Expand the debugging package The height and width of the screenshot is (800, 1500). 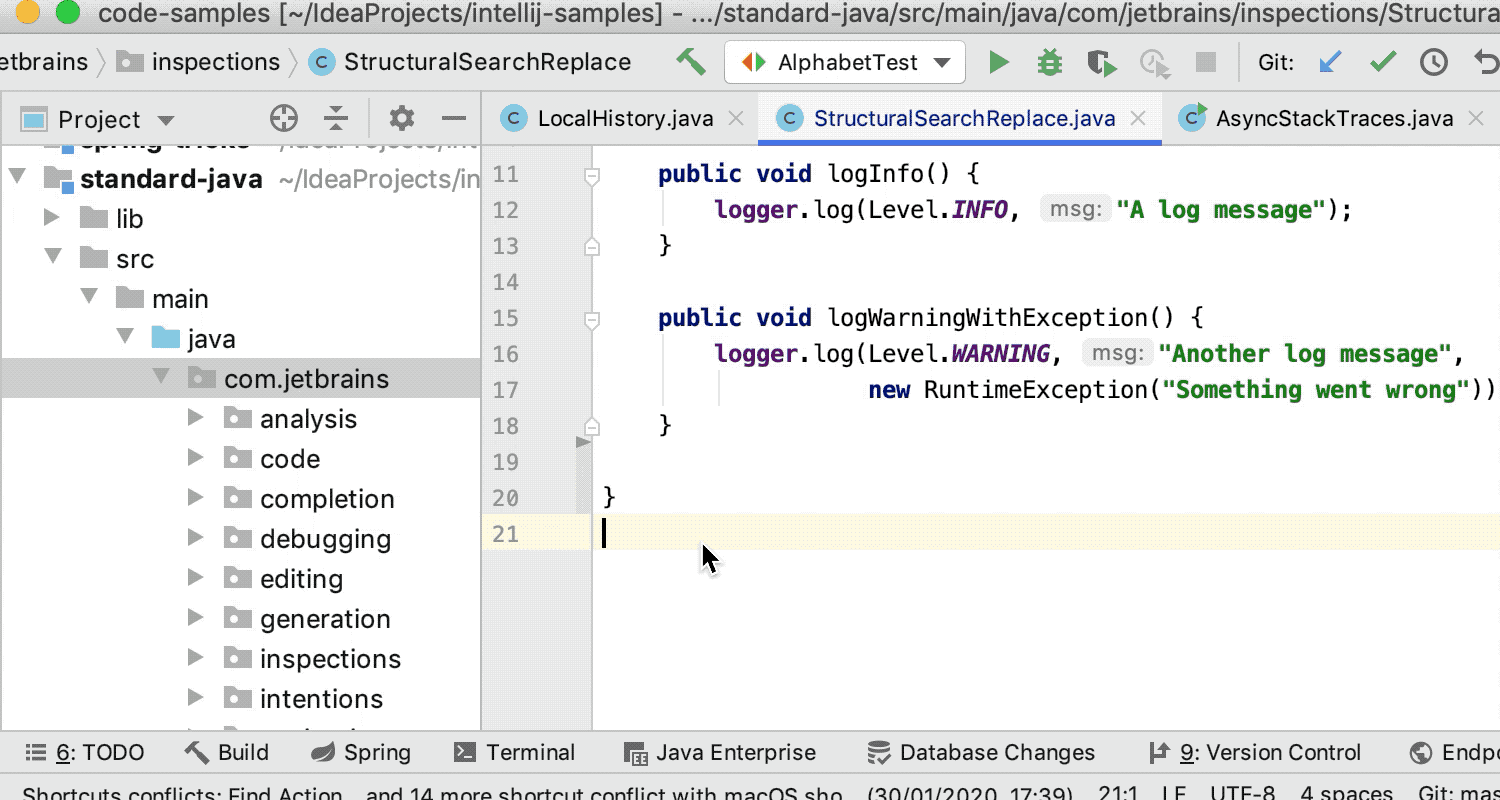point(196,538)
